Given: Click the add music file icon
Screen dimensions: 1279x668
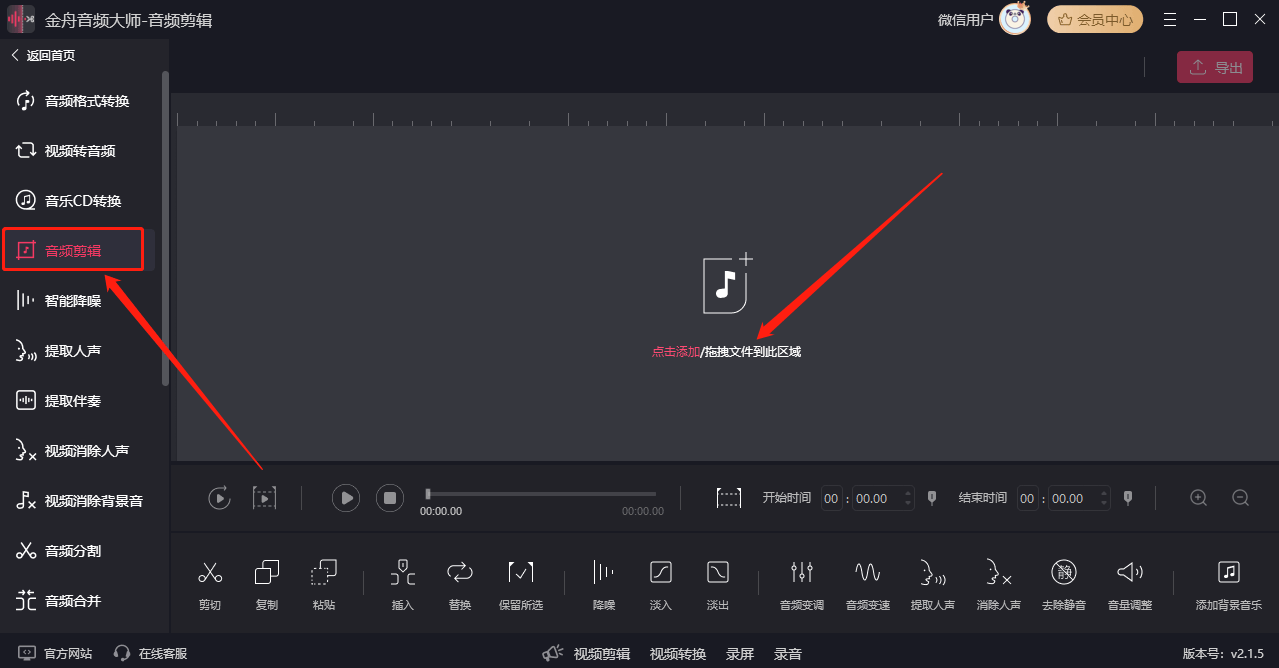Looking at the screenshot, I should coord(728,283).
